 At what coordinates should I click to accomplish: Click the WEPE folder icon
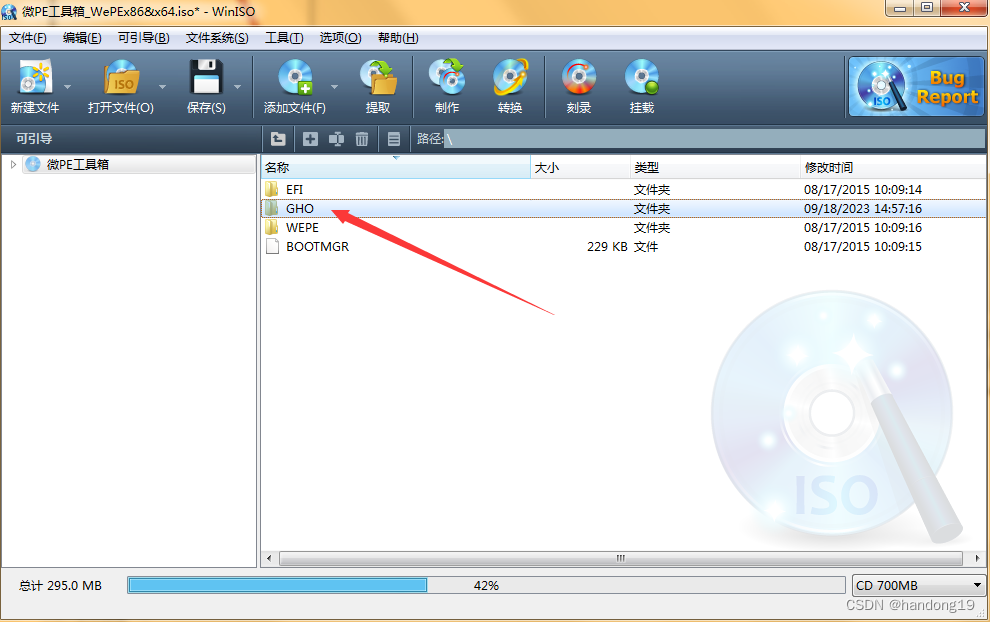(x=272, y=227)
